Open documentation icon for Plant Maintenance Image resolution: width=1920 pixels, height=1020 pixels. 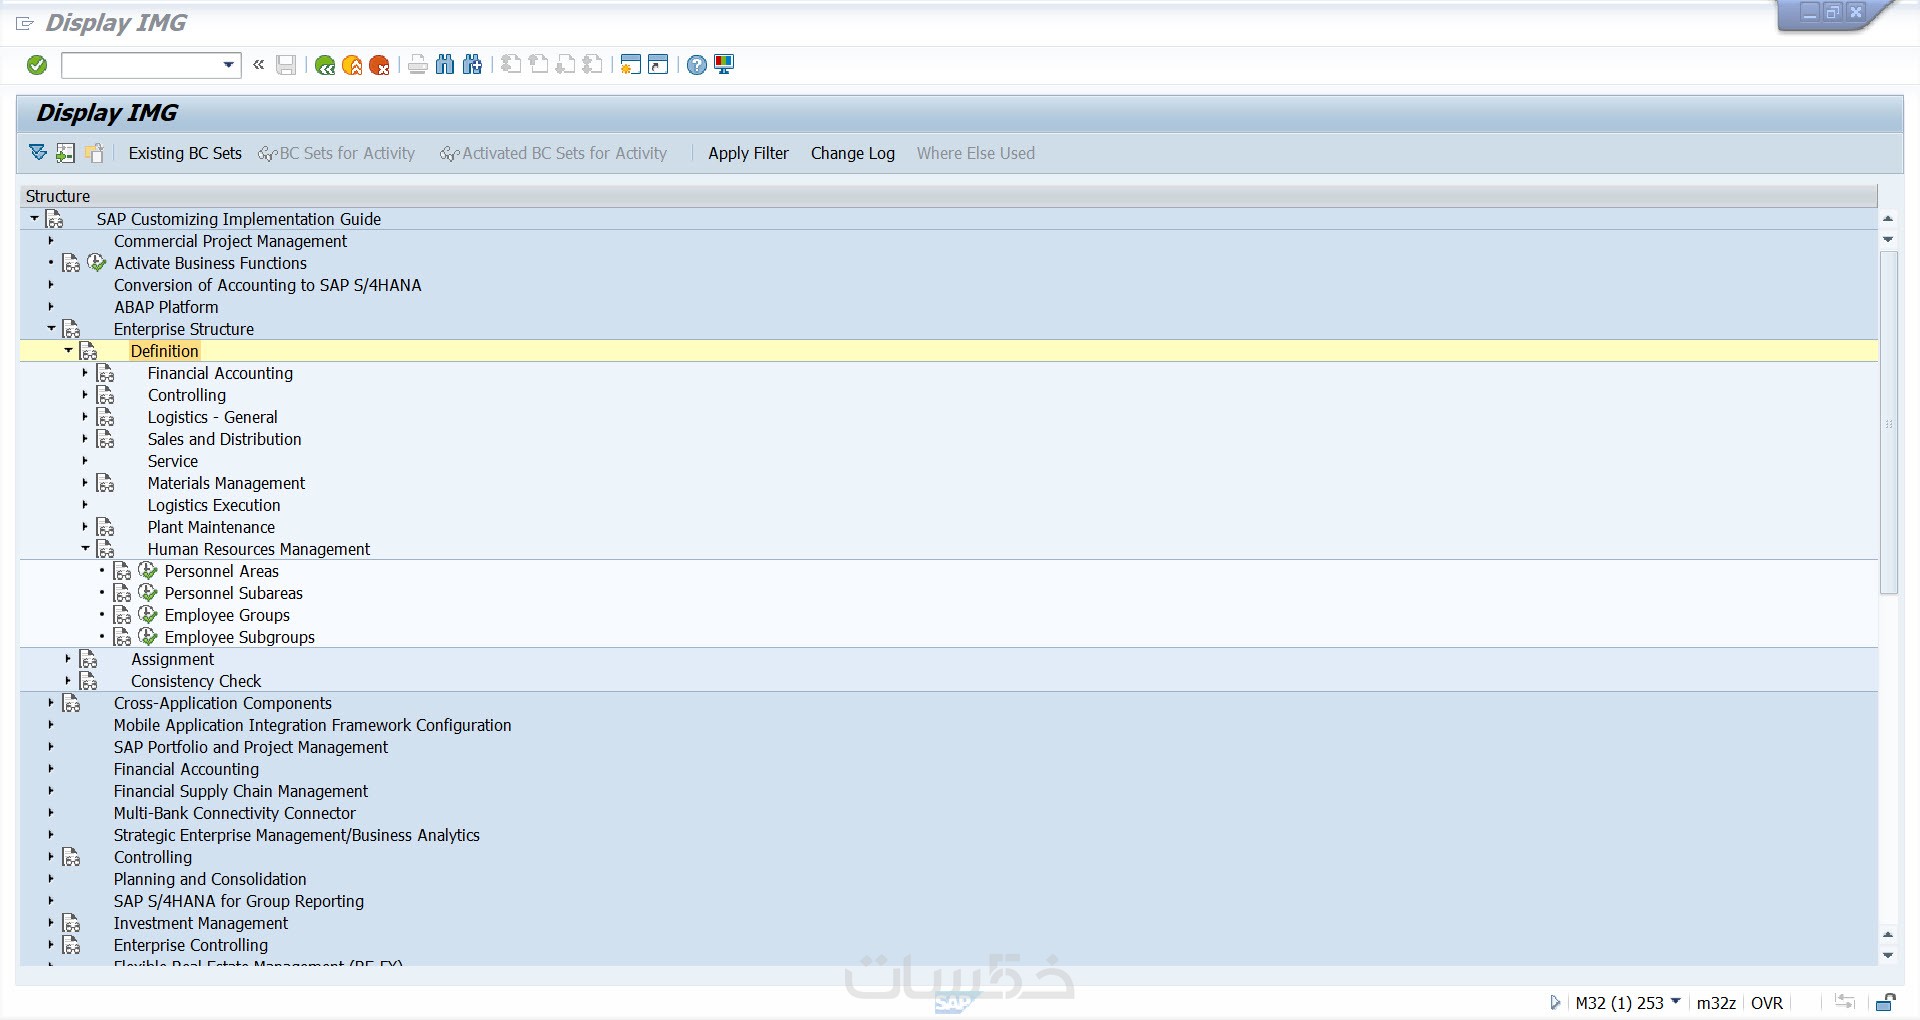pyautogui.click(x=106, y=527)
